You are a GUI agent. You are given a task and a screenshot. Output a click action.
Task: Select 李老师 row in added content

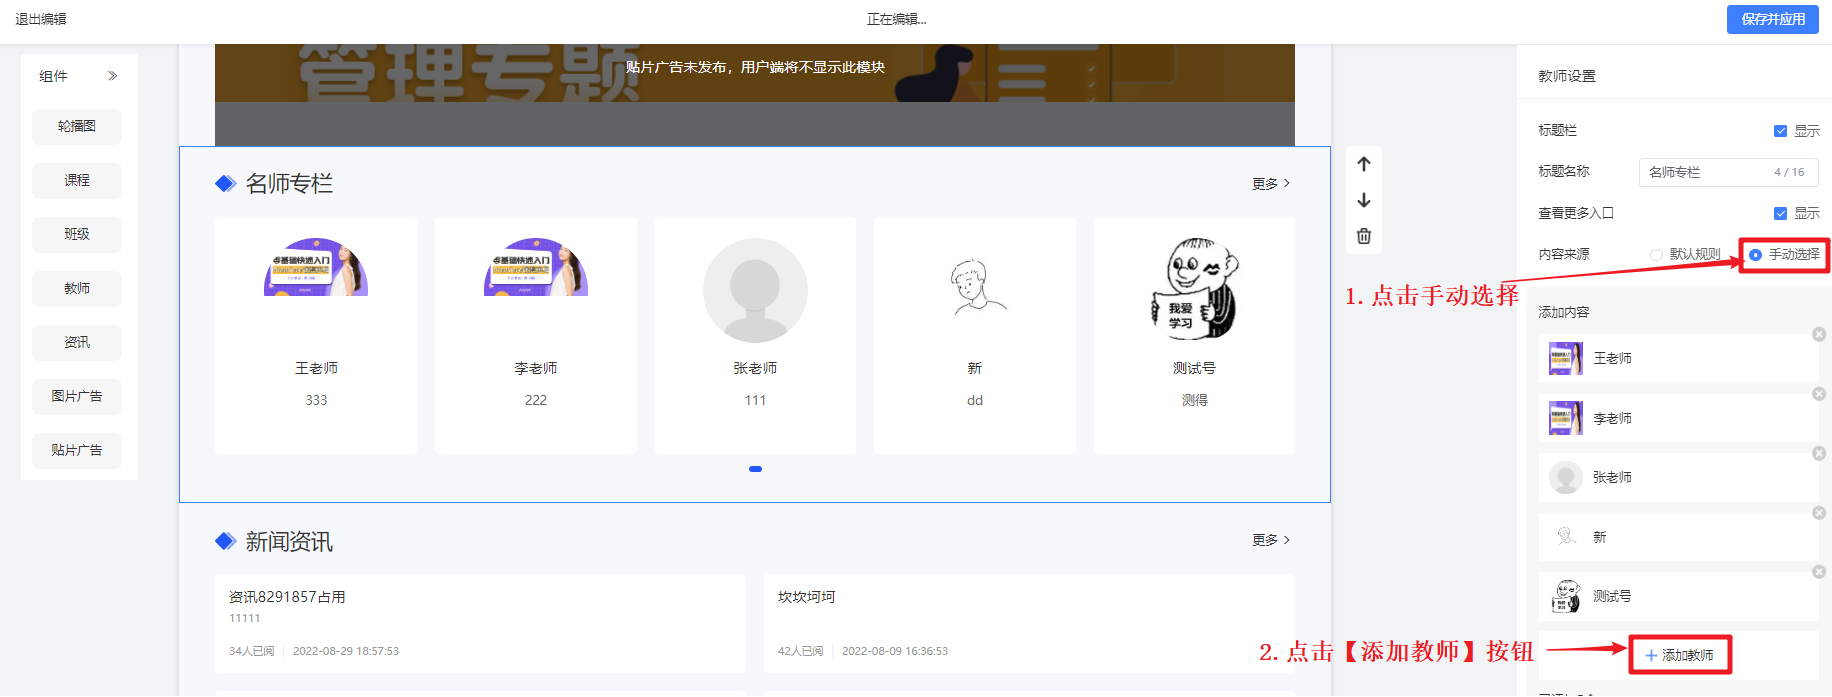pos(1678,418)
